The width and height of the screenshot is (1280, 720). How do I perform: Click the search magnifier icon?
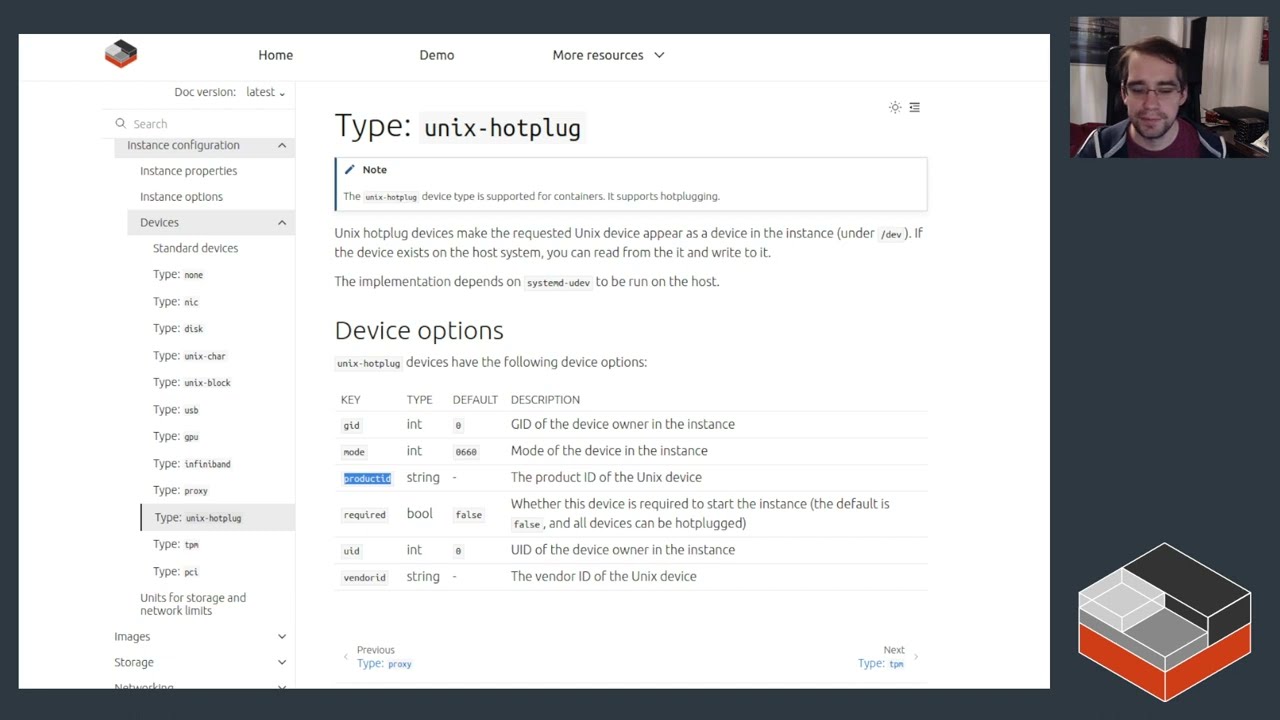click(121, 124)
